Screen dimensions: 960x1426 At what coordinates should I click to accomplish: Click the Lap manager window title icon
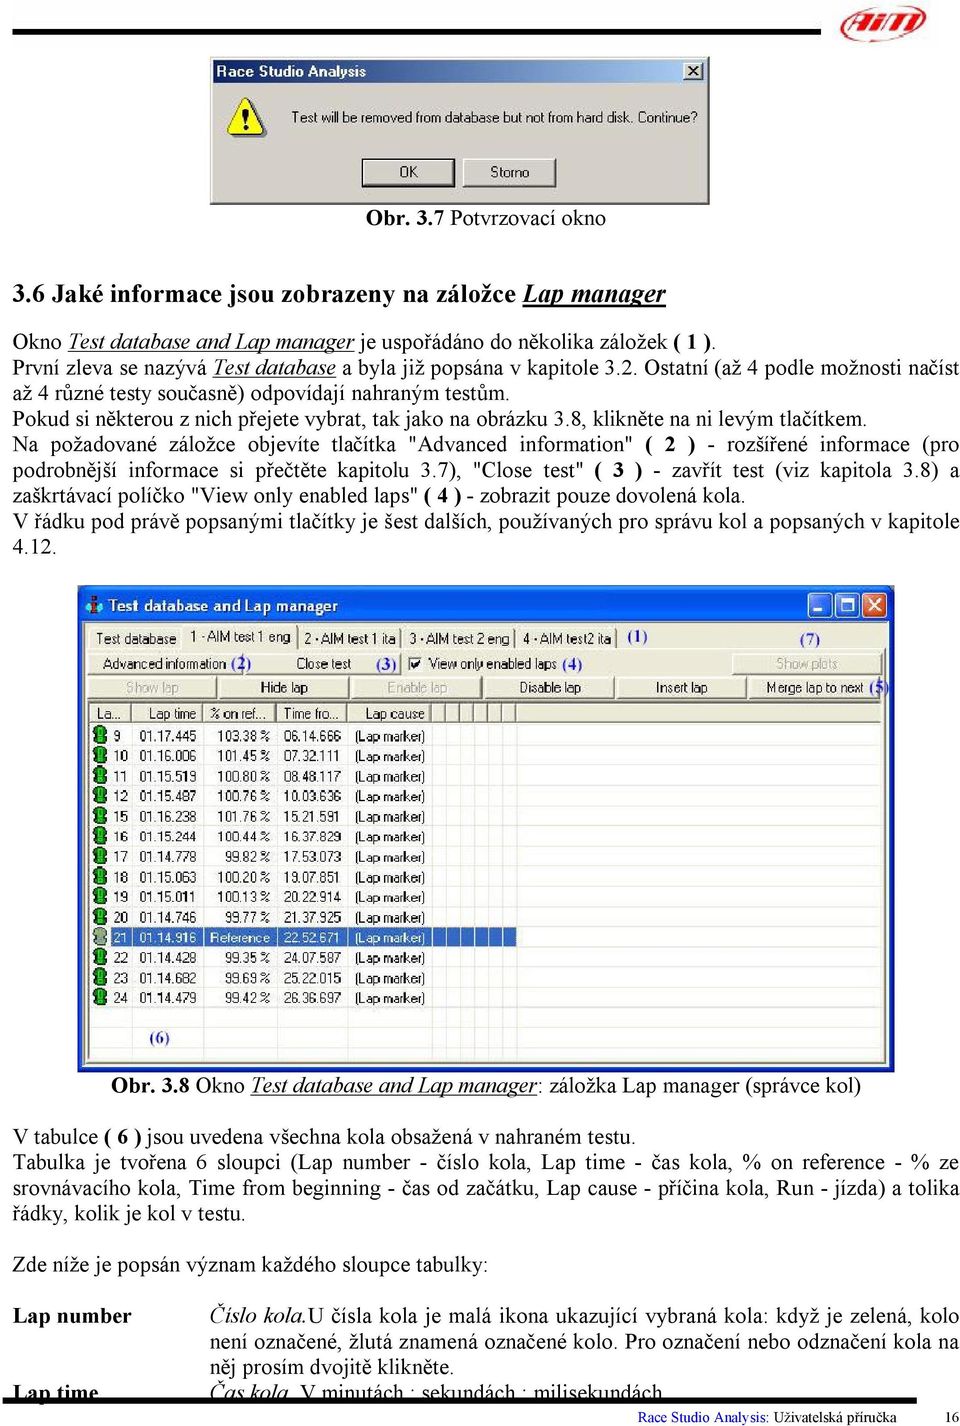click(x=95, y=605)
